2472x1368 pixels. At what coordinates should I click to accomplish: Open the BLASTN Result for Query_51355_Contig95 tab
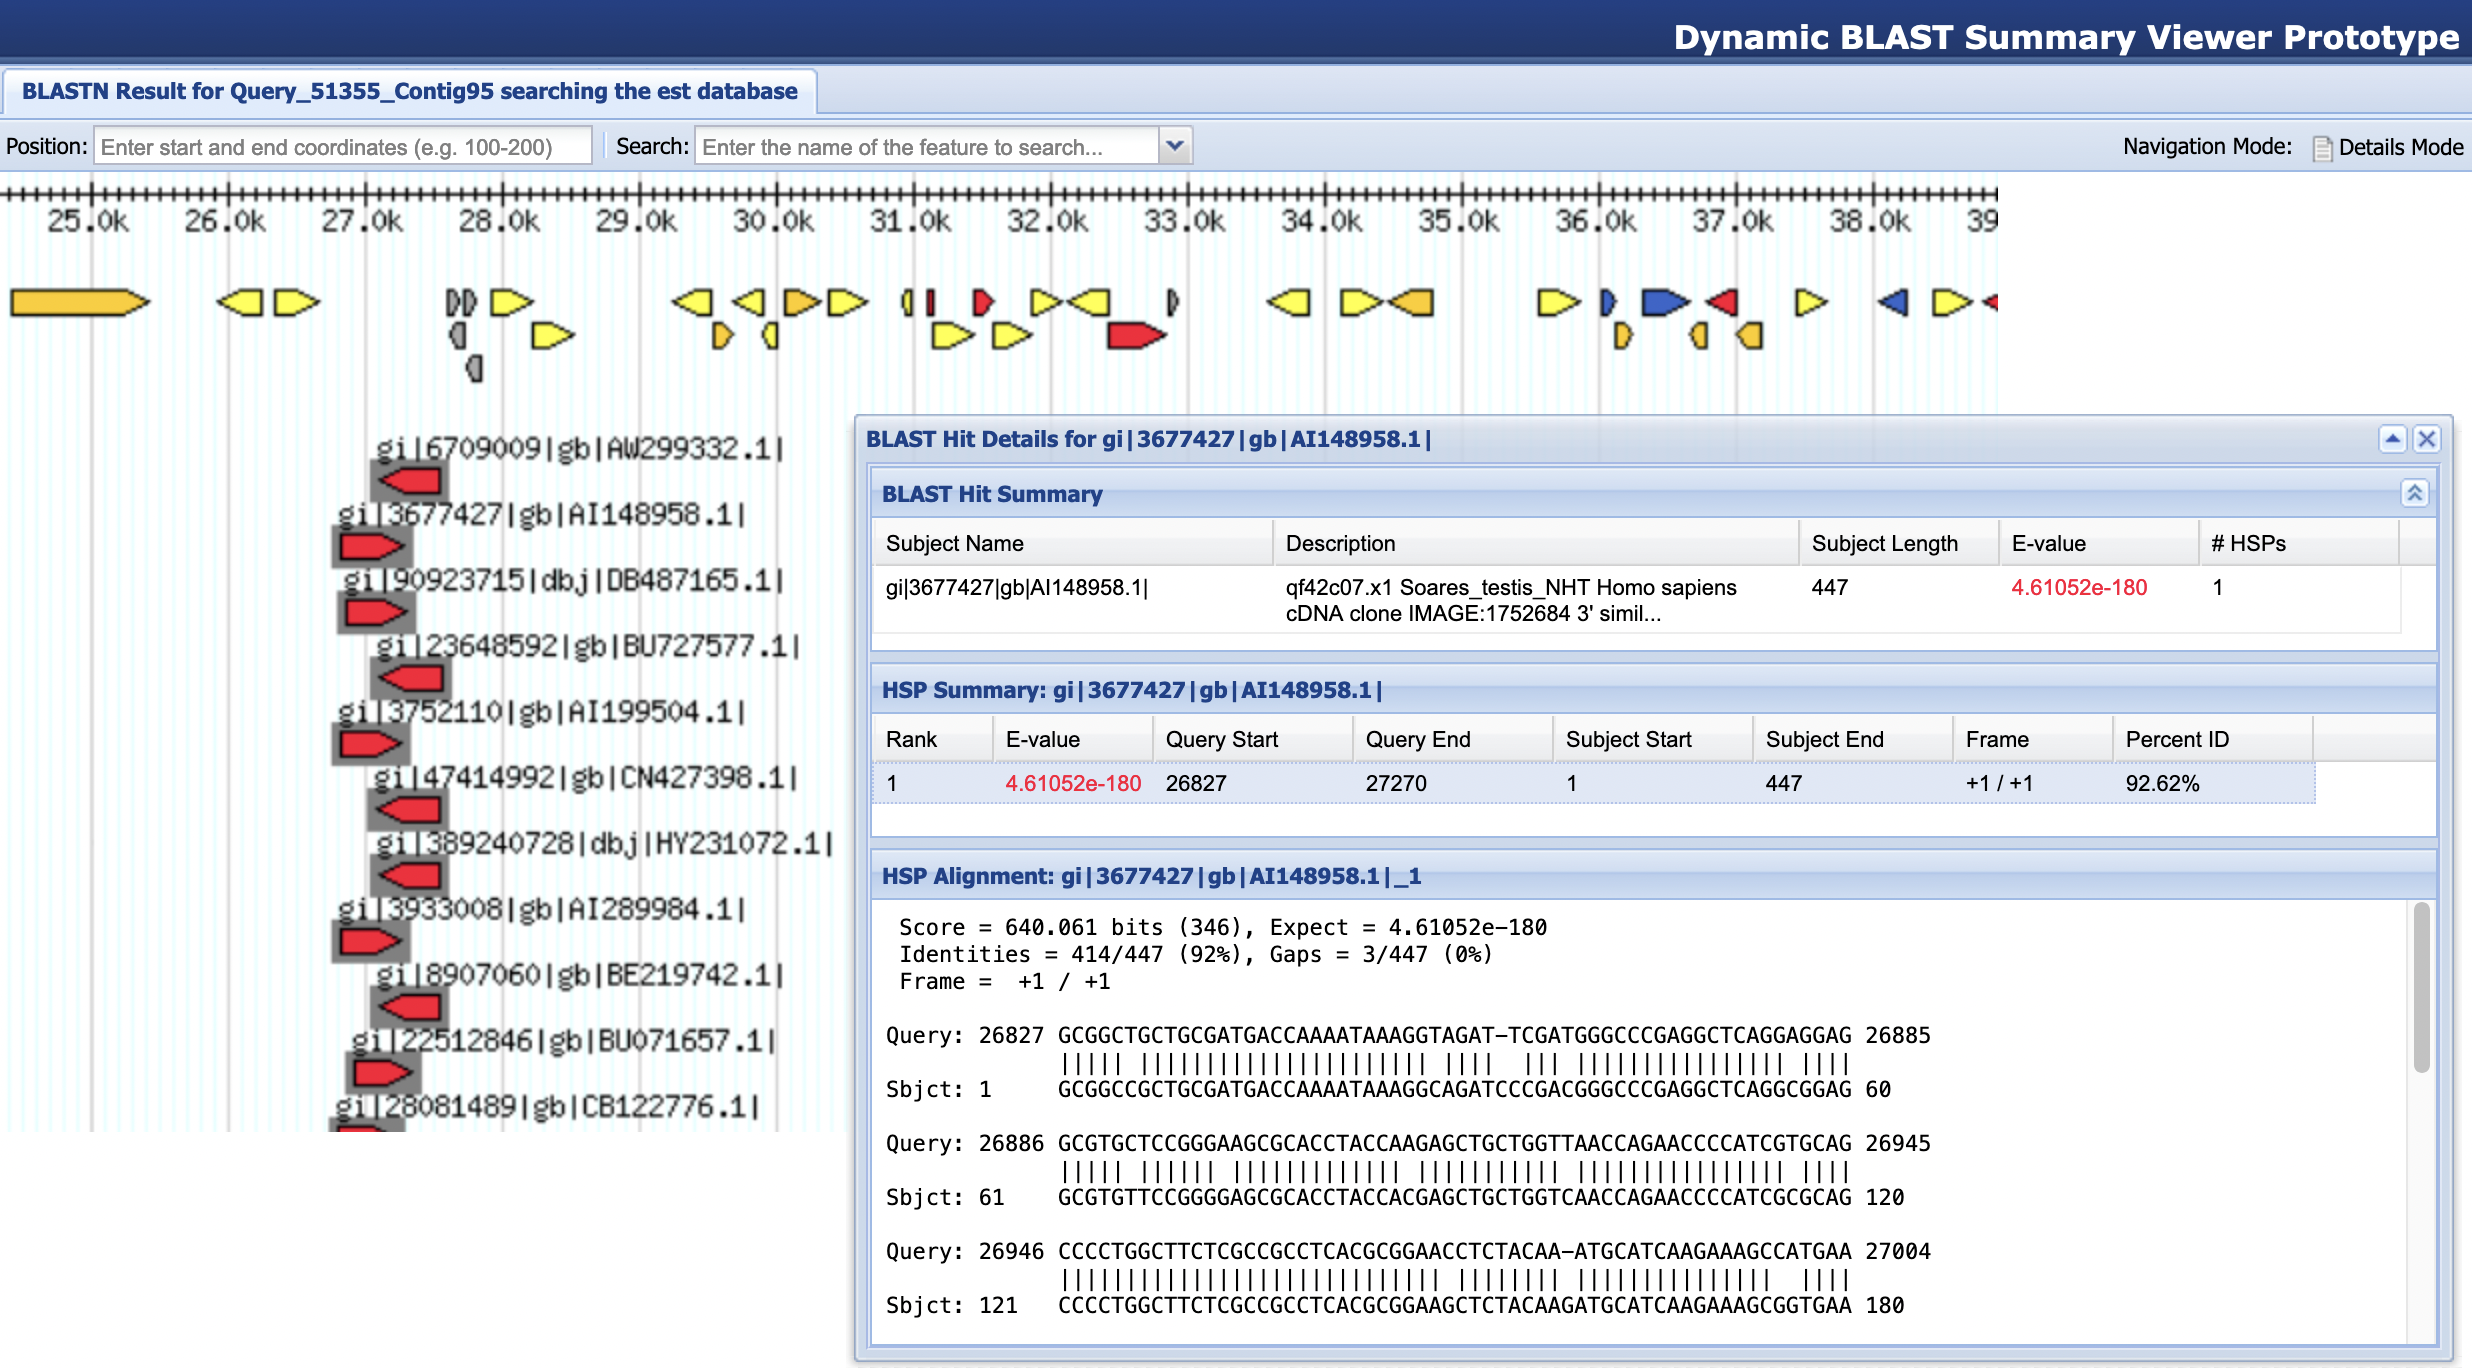click(409, 91)
